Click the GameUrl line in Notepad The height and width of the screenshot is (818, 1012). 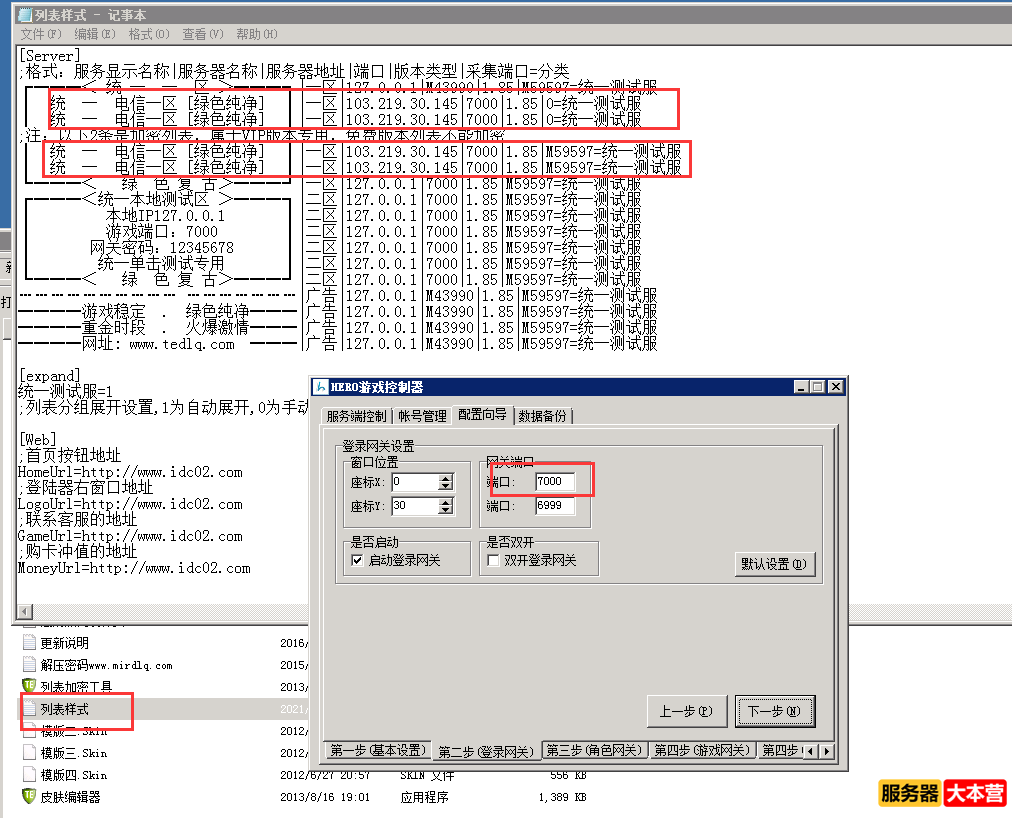[x=130, y=536]
